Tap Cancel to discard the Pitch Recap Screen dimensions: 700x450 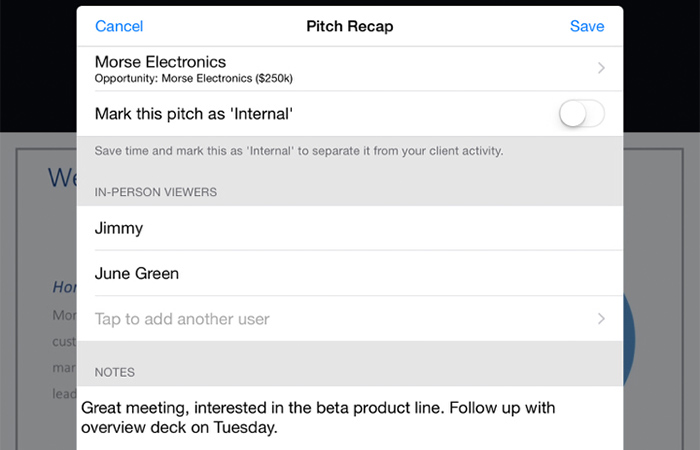point(119,26)
